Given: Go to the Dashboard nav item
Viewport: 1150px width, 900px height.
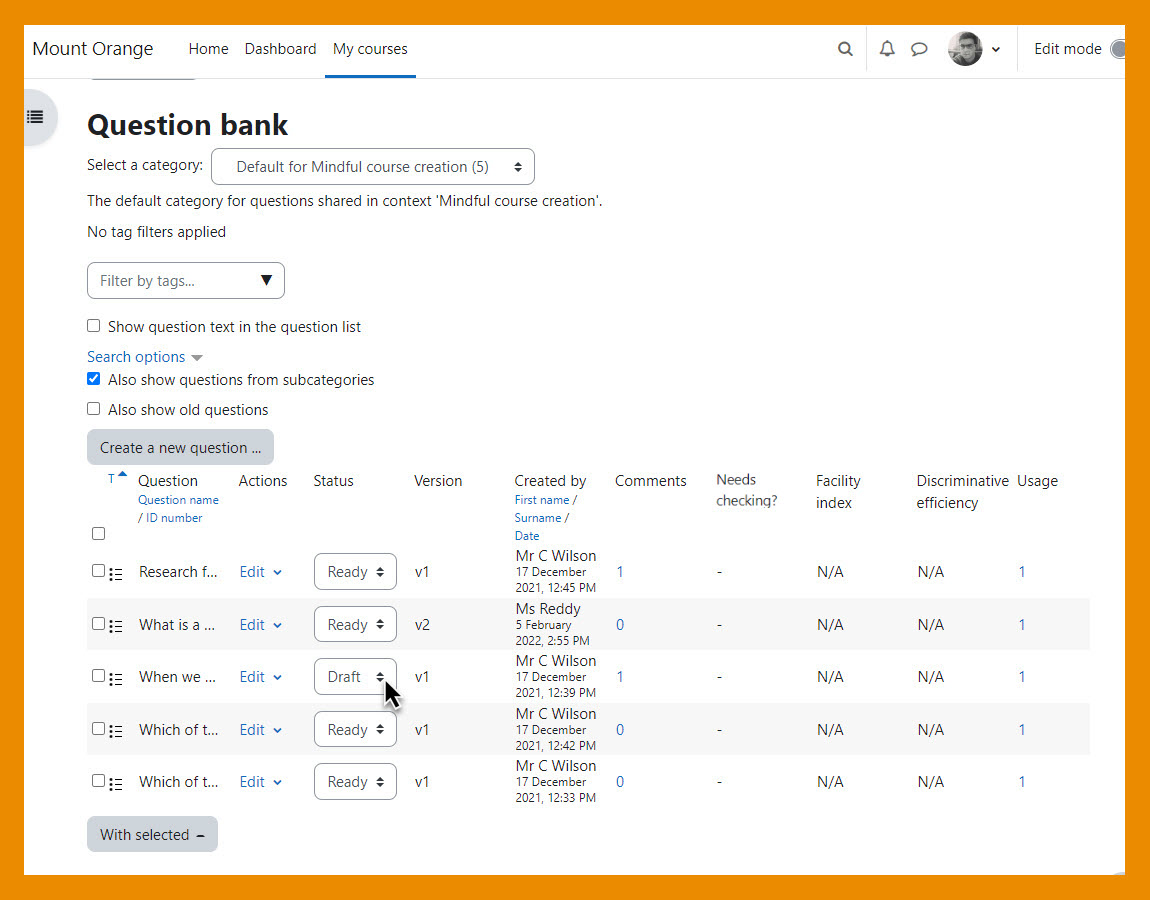Looking at the screenshot, I should [x=280, y=49].
